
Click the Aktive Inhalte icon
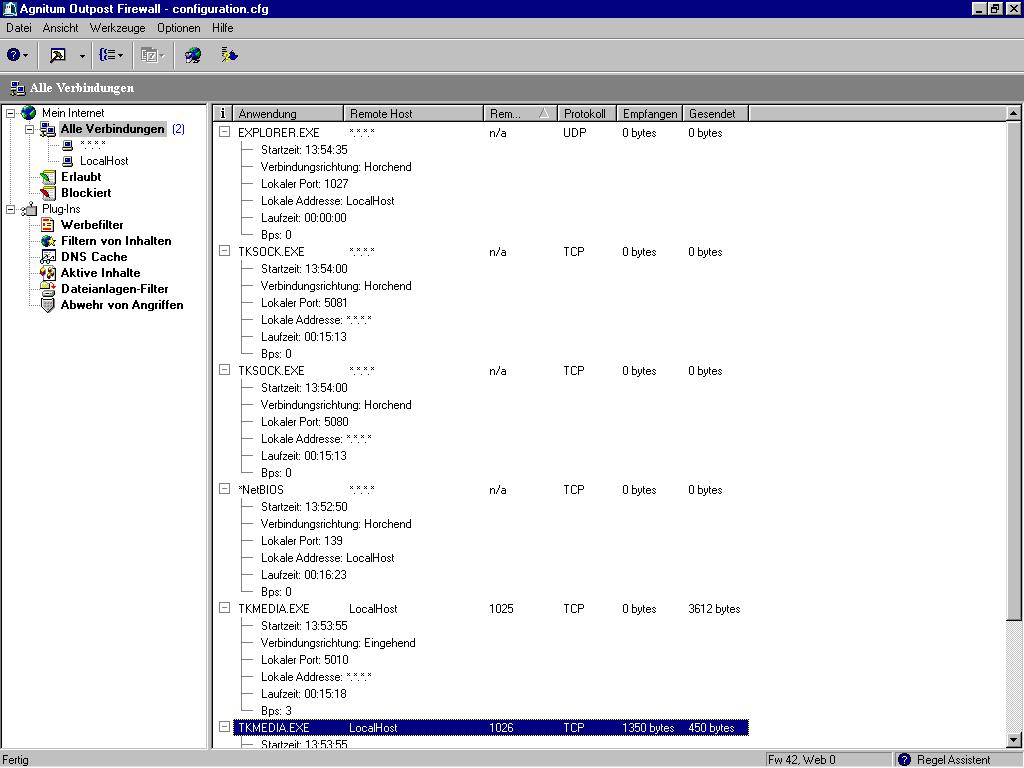tap(47, 273)
